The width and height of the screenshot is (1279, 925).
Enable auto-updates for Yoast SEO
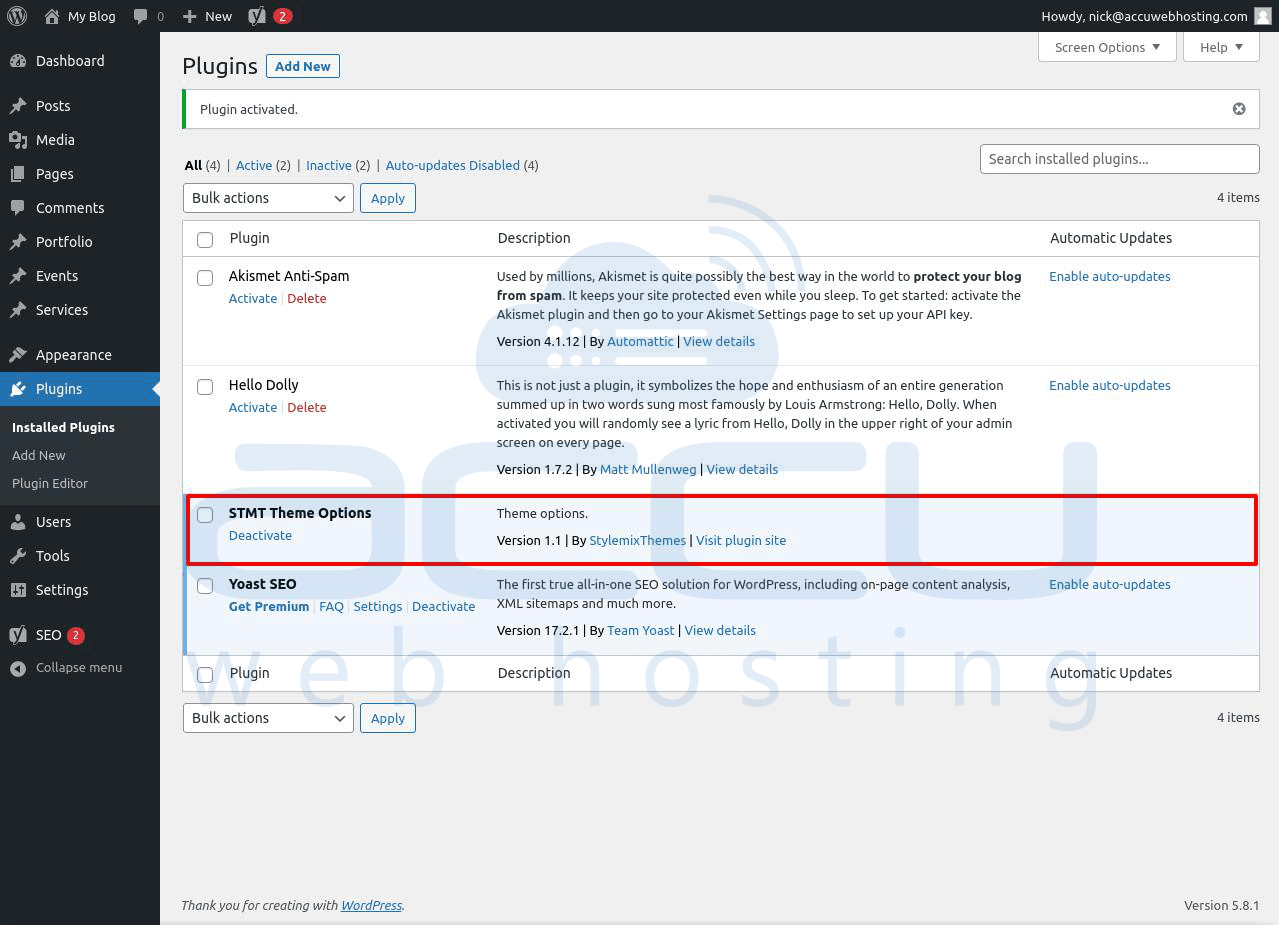[x=1110, y=584]
